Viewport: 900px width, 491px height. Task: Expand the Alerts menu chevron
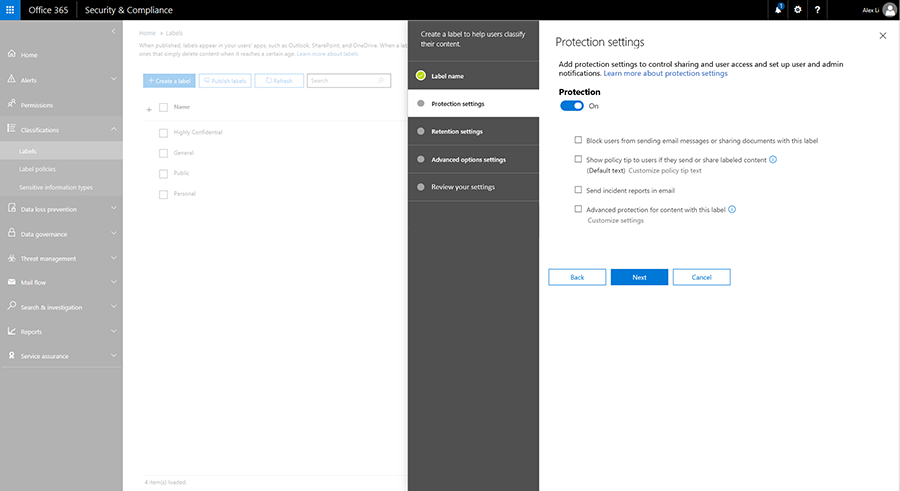point(114,79)
